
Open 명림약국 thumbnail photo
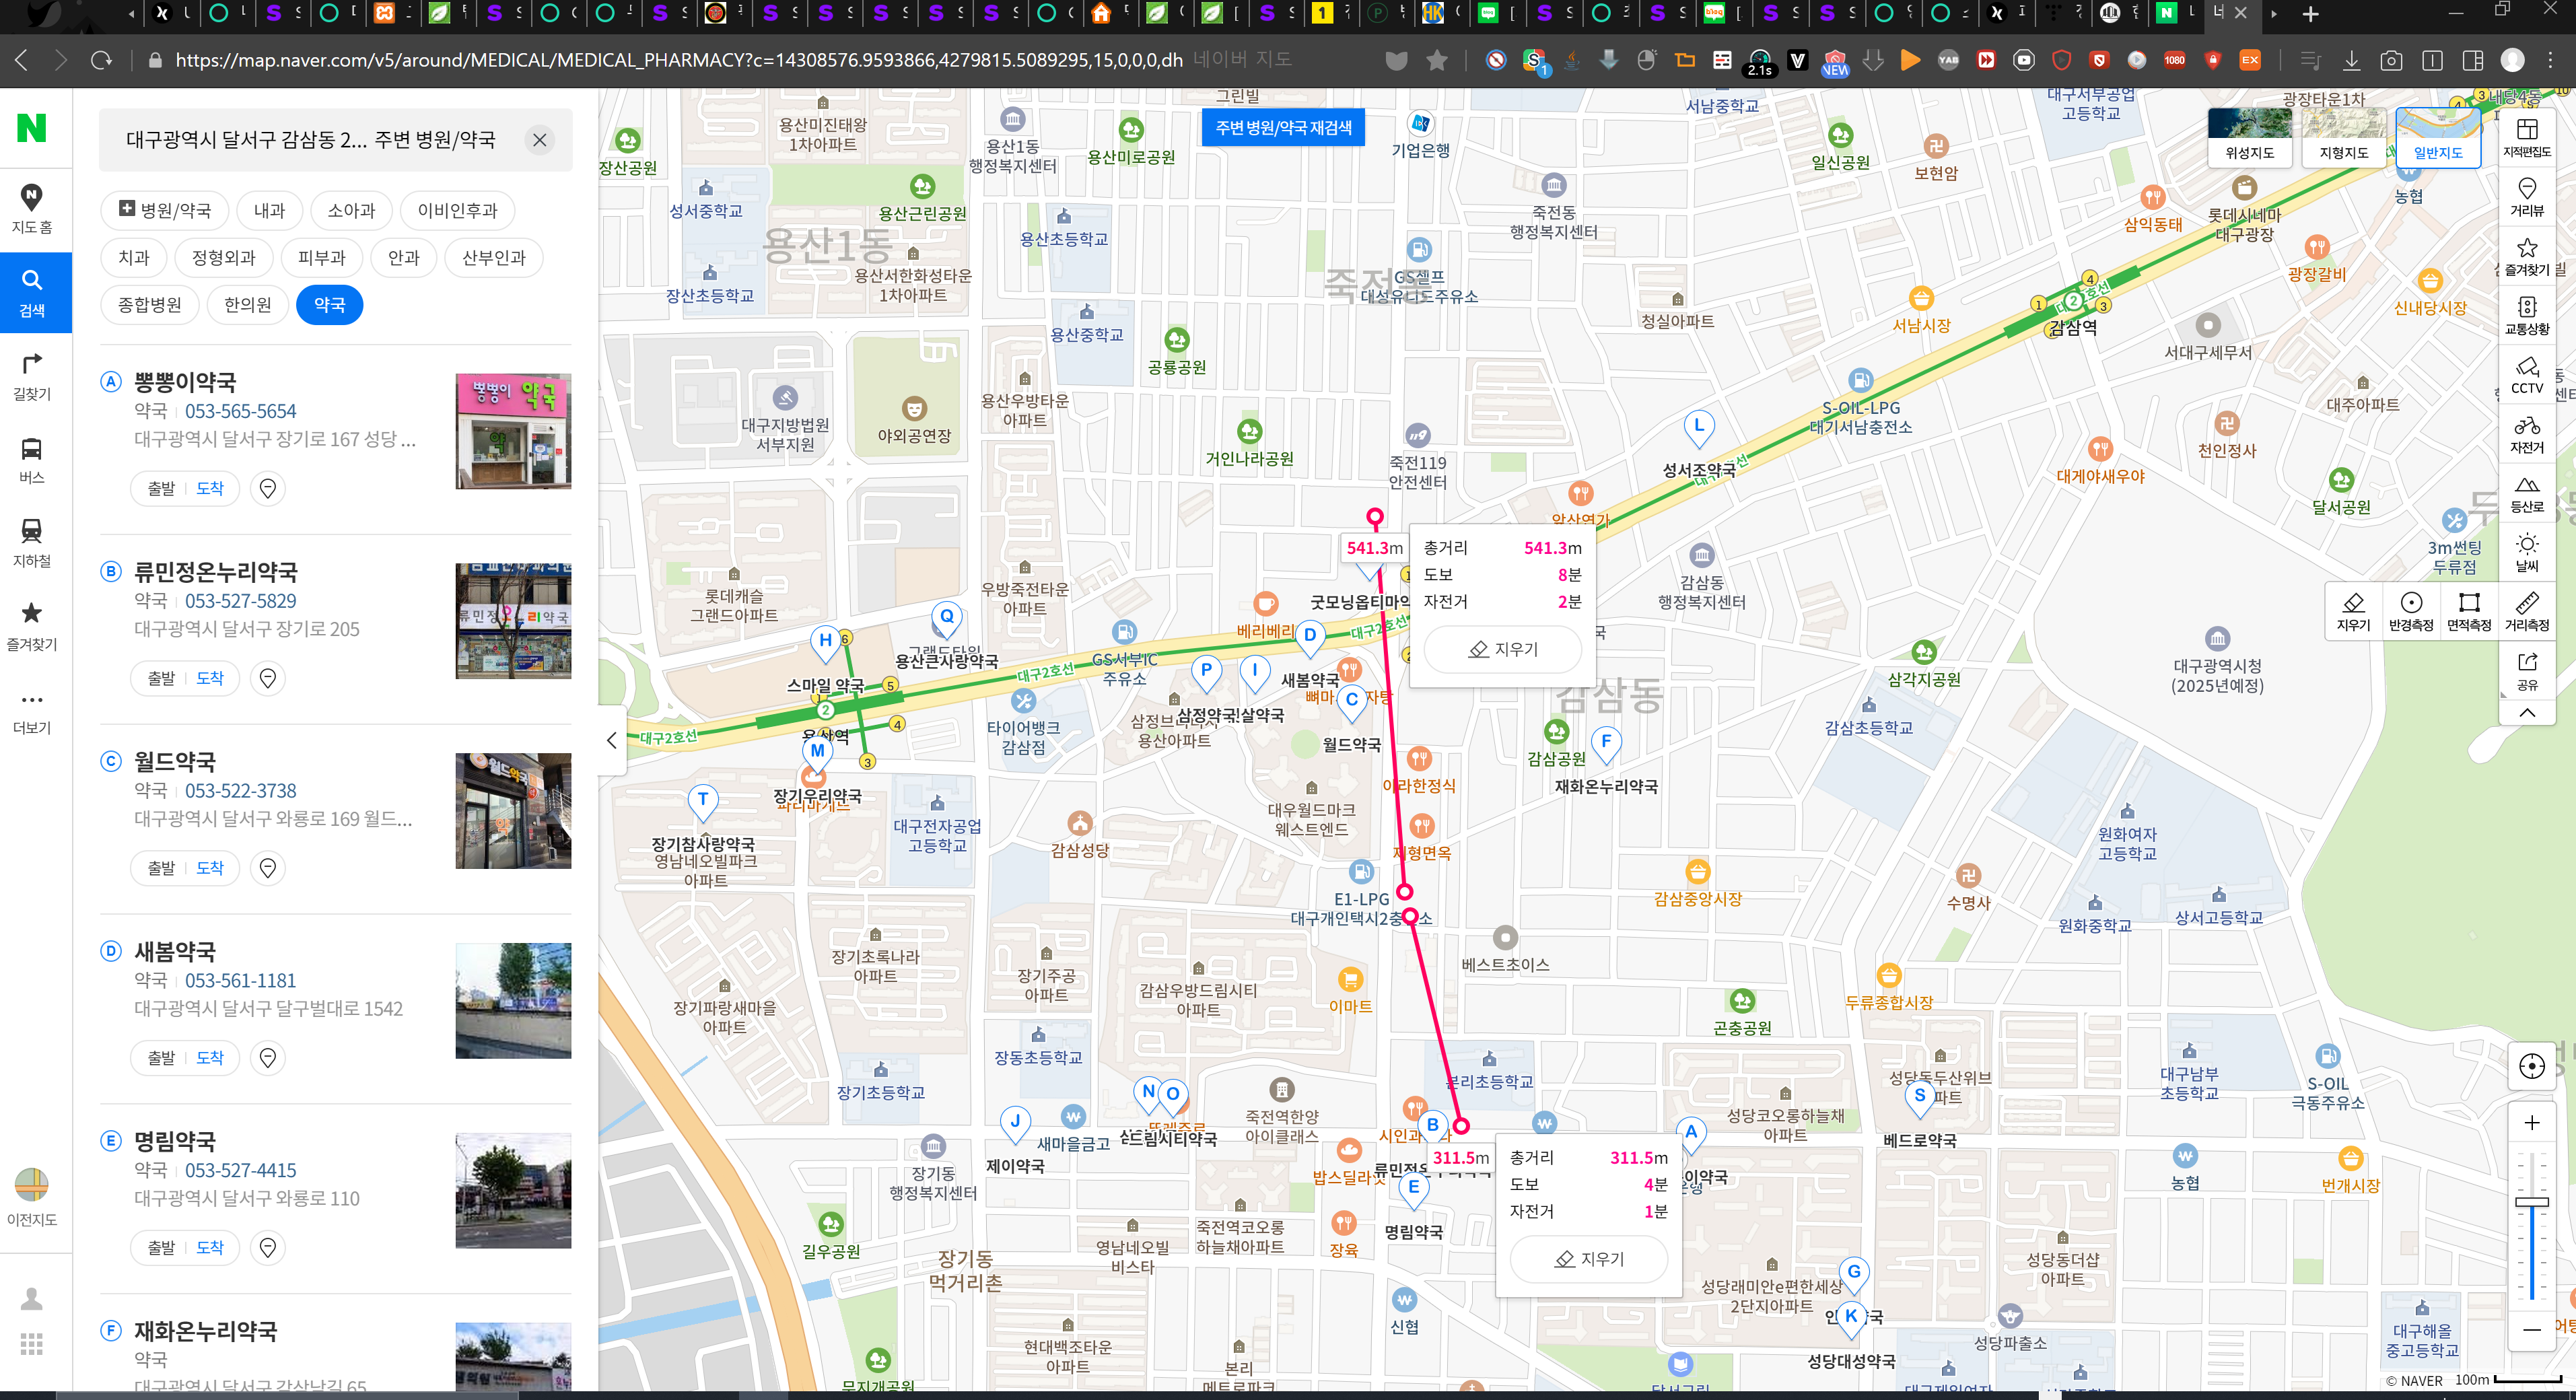tap(513, 1190)
